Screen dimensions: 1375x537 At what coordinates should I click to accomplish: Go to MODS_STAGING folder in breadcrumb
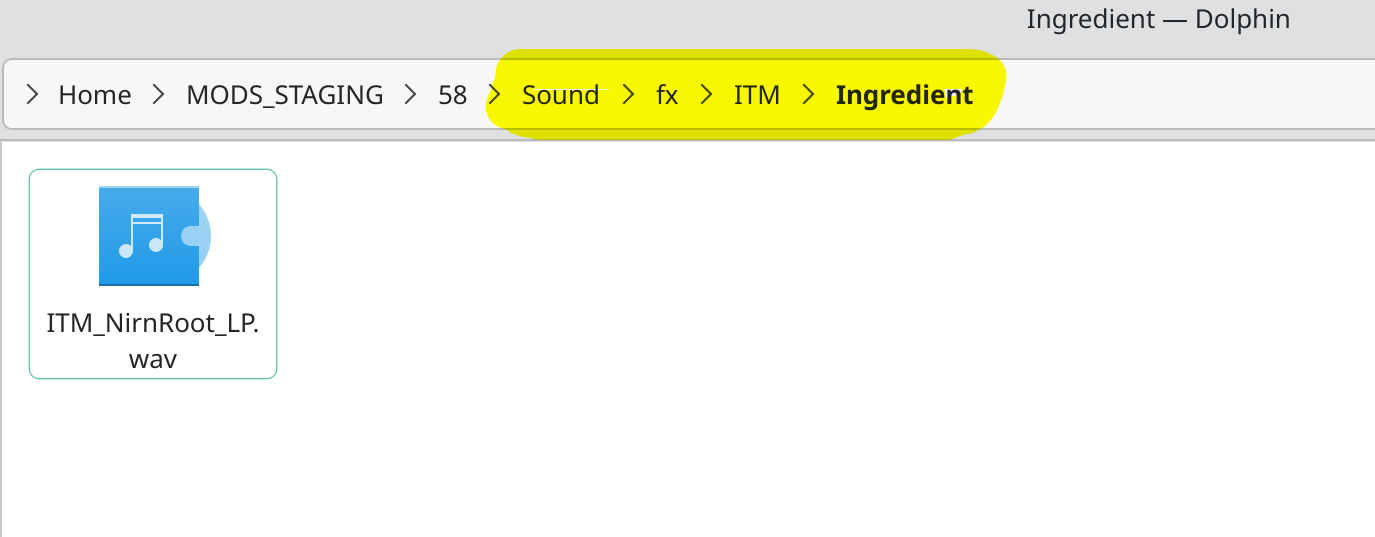point(285,95)
